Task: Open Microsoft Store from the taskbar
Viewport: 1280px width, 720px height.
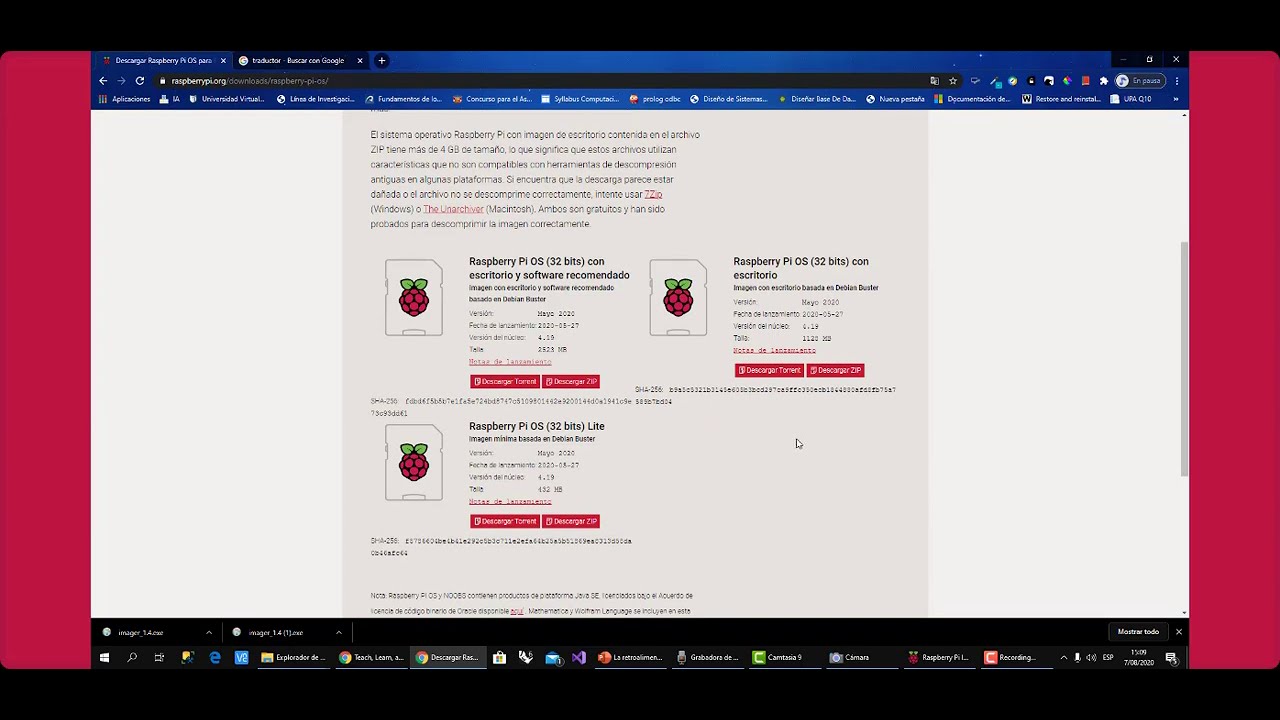Action: point(499,658)
